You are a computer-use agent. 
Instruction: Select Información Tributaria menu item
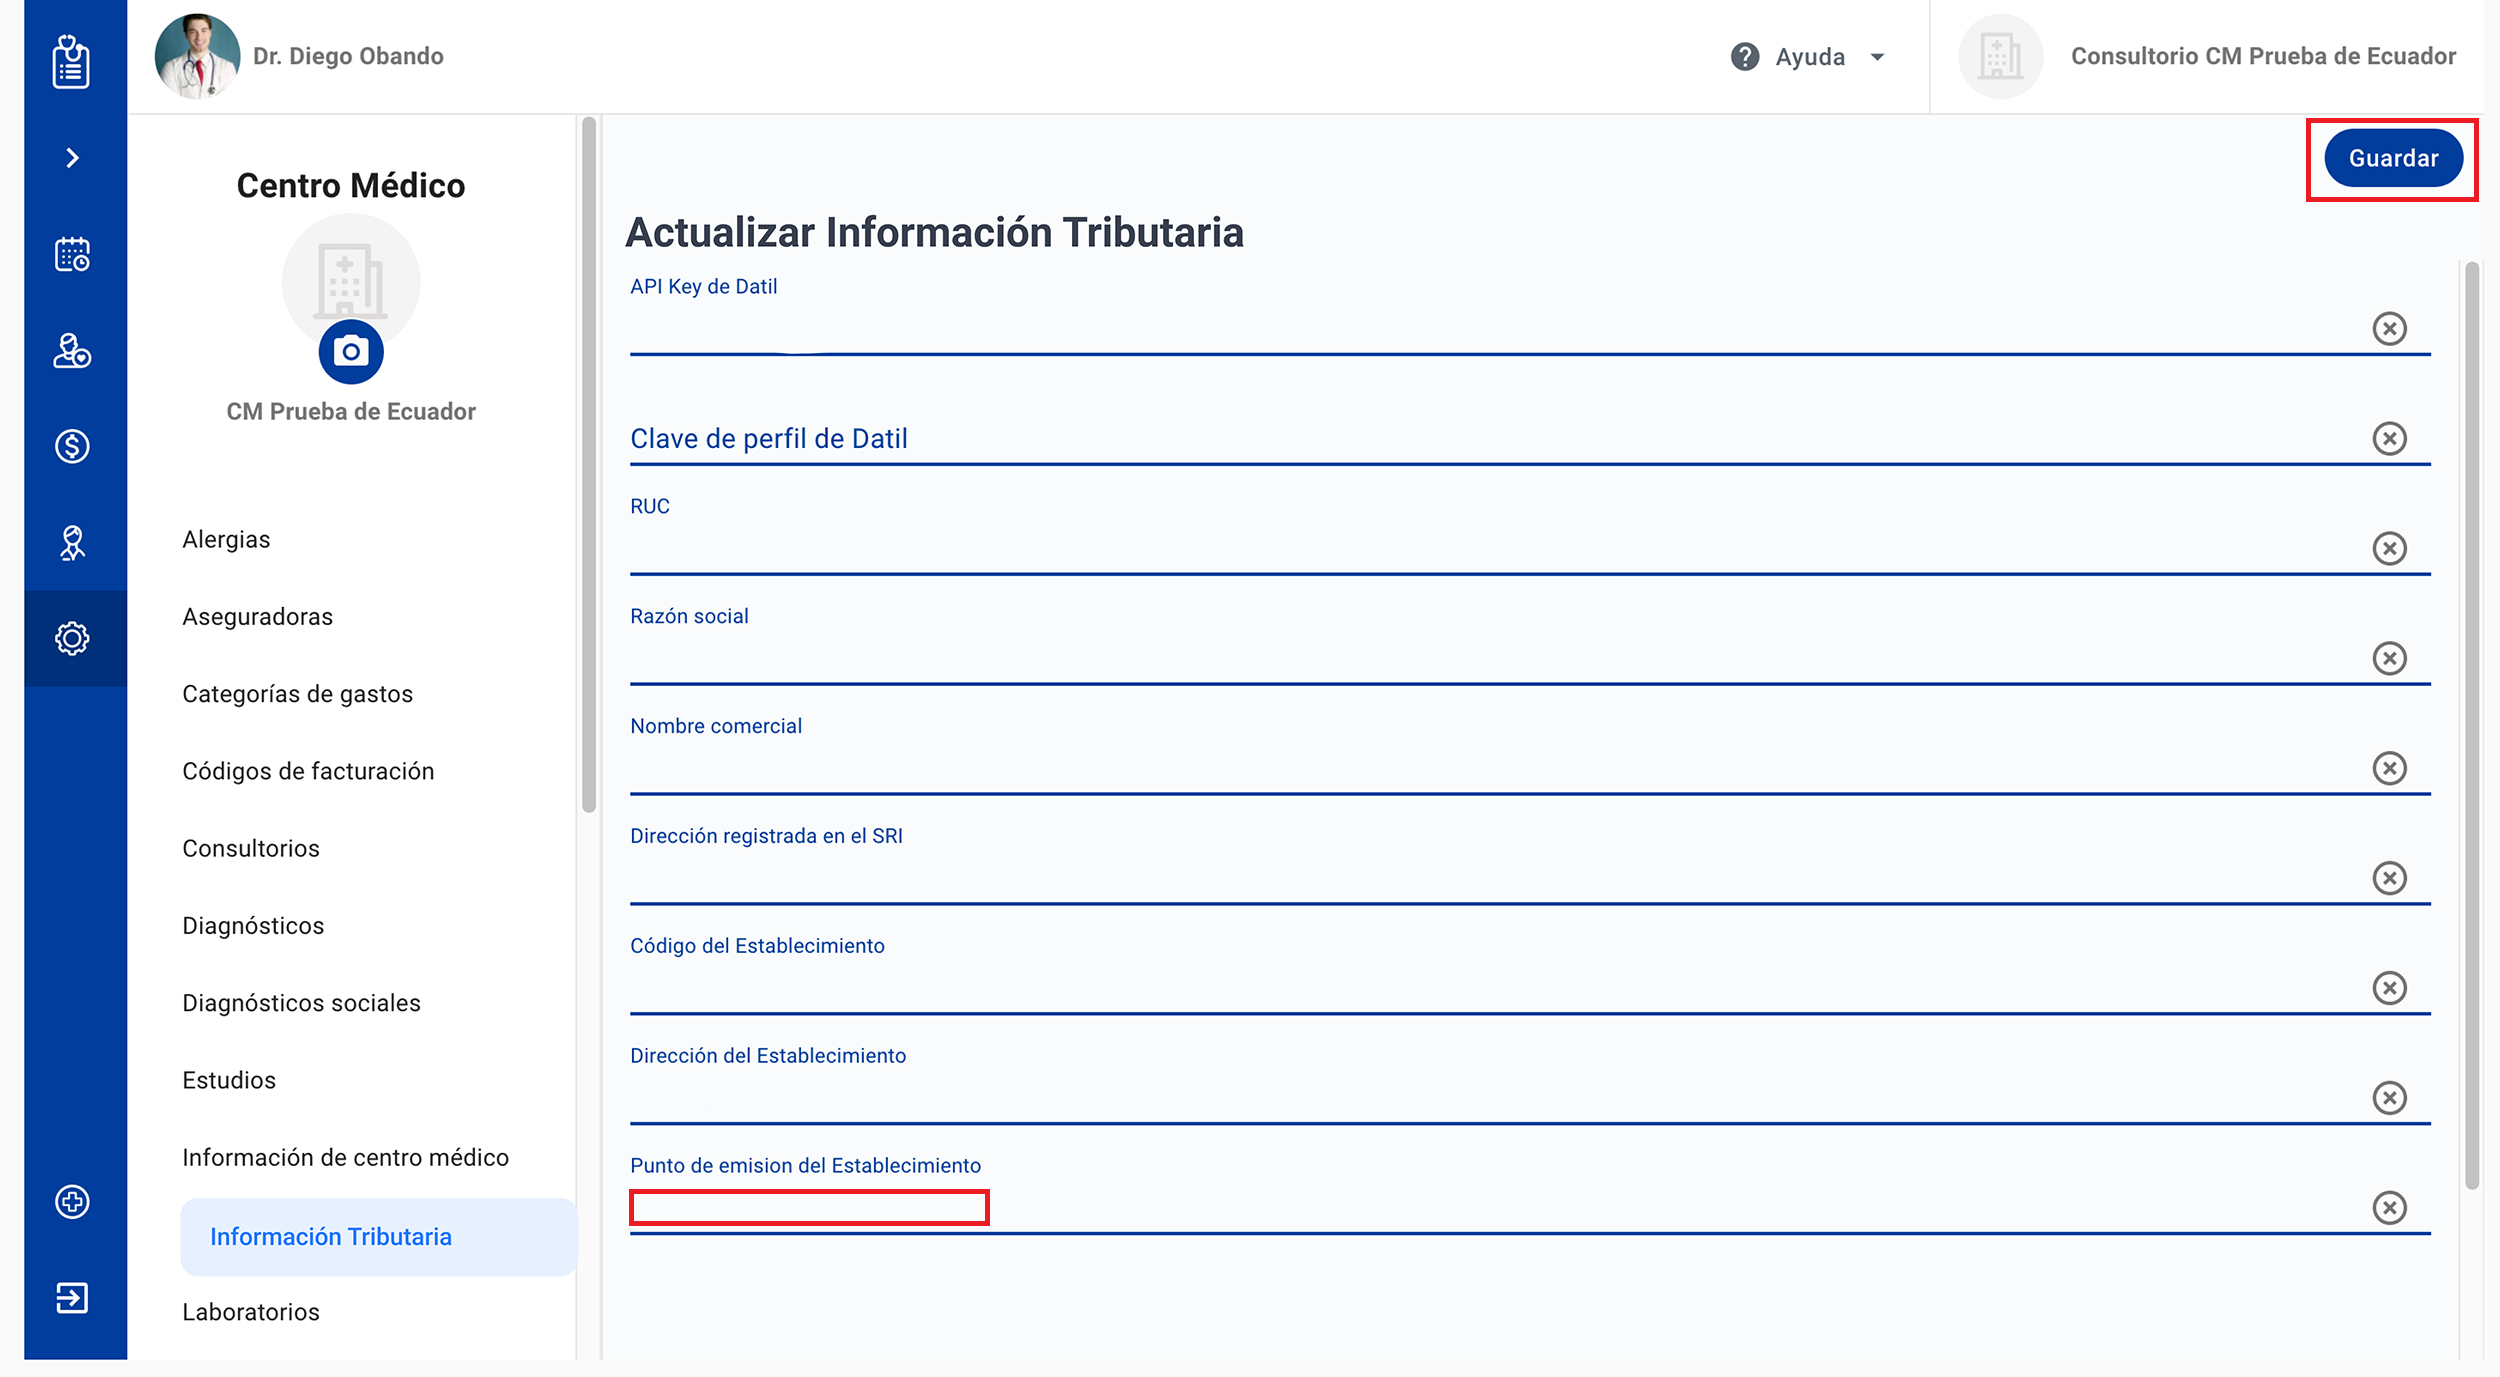331,1237
